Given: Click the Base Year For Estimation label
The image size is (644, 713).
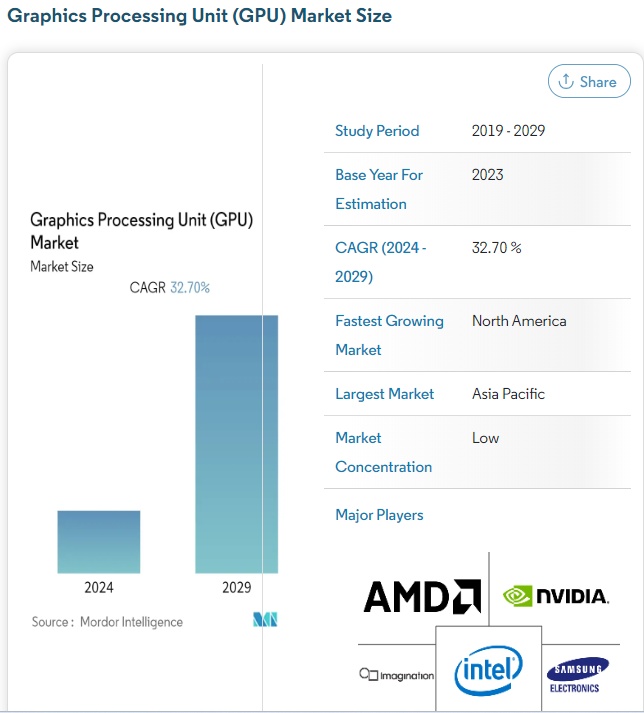Looking at the screenshot, I should click(x=379, y=189).
